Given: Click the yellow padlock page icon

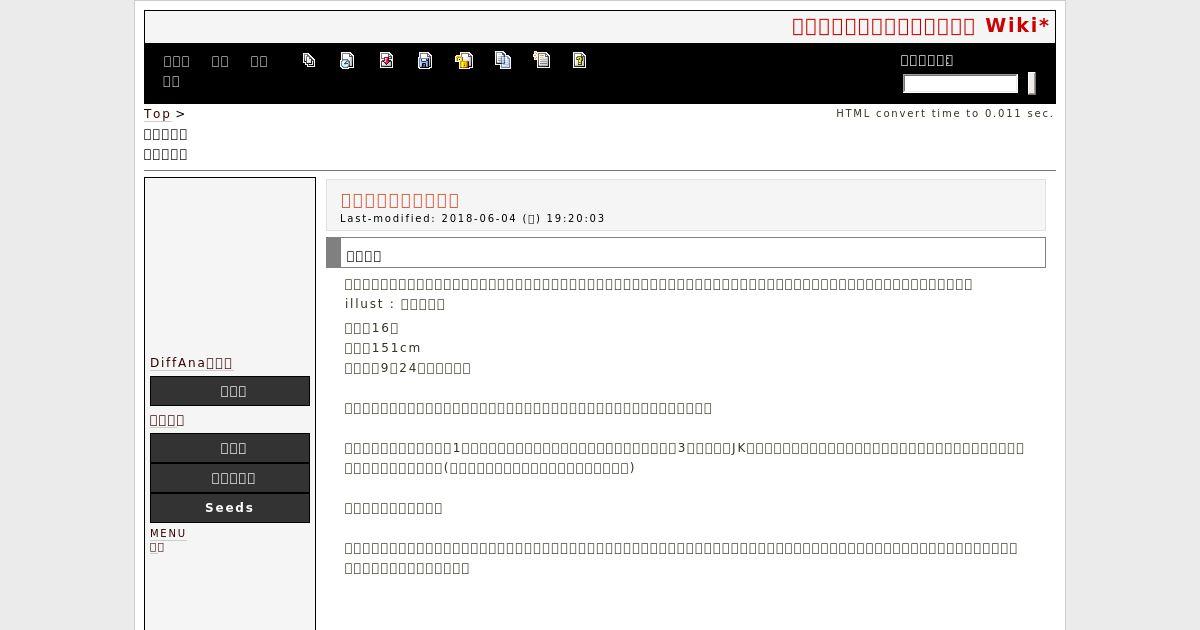Looking at the screenshot, I should (464, 60).
